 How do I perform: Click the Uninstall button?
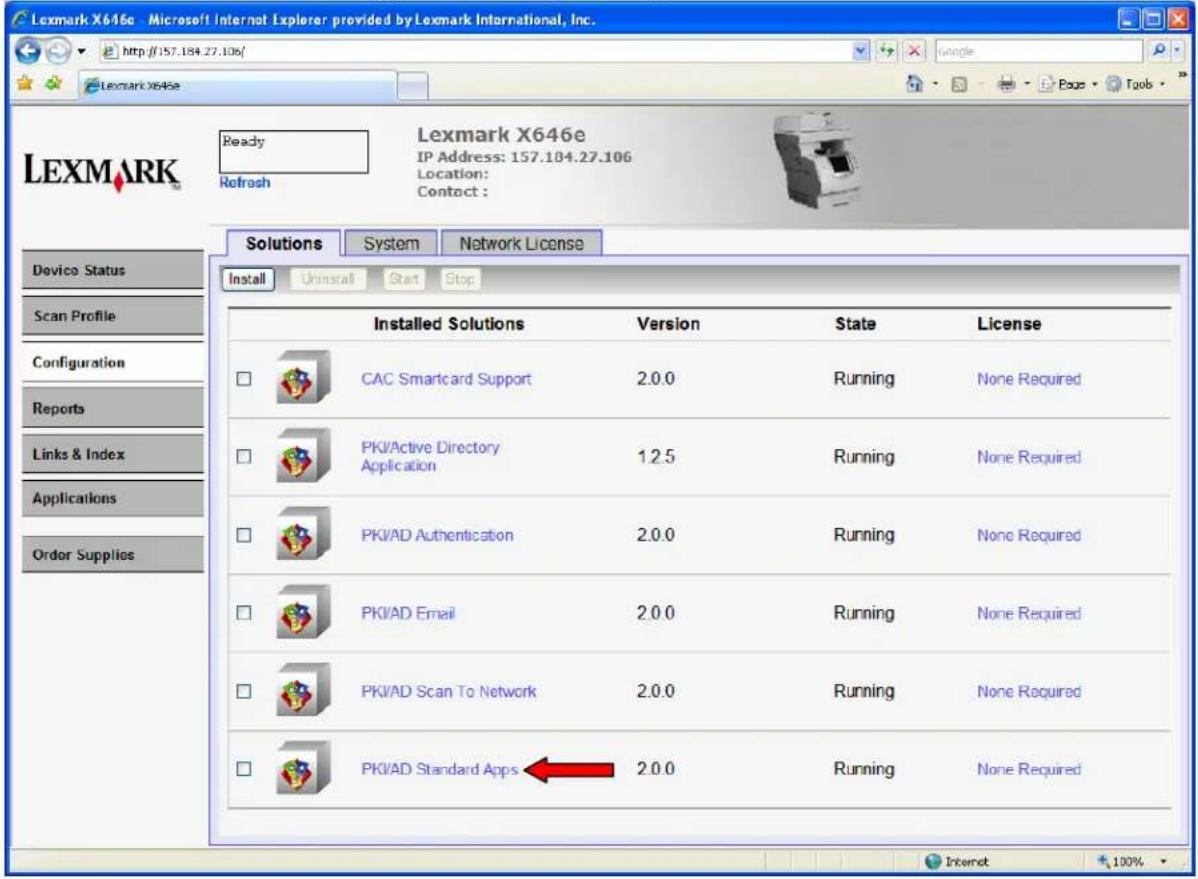328,279
